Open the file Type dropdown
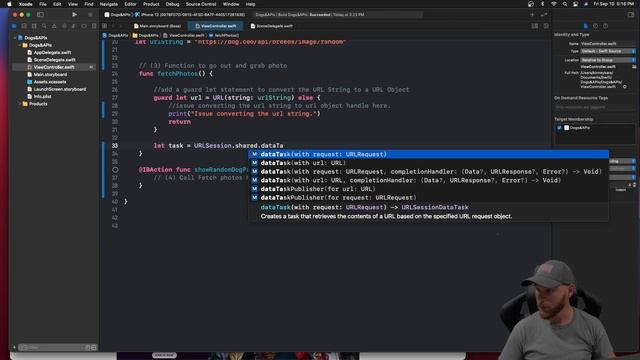The image size is (640, 360). click(608, 51)
